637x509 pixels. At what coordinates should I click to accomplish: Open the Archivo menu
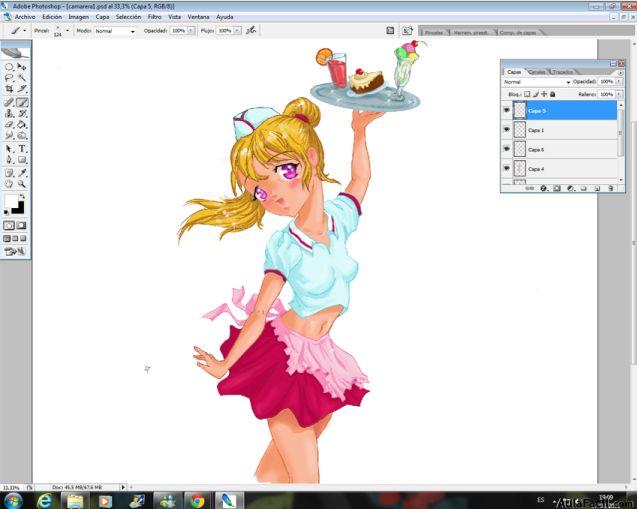click(25, 17)
